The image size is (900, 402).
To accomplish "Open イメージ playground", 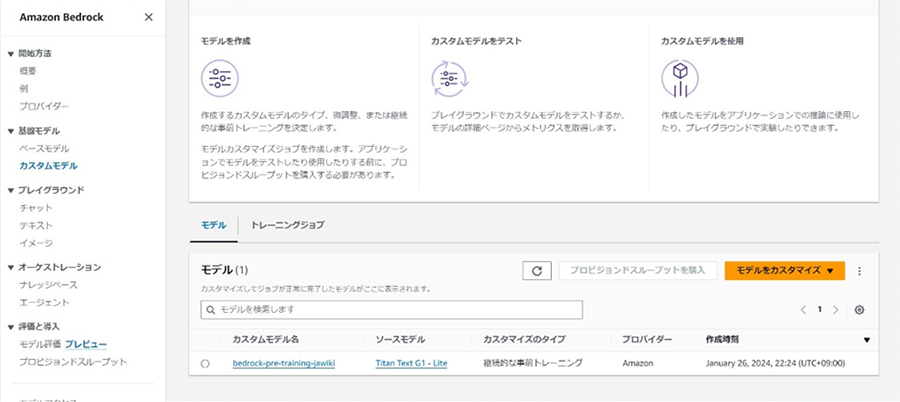I will pos(36,243).
